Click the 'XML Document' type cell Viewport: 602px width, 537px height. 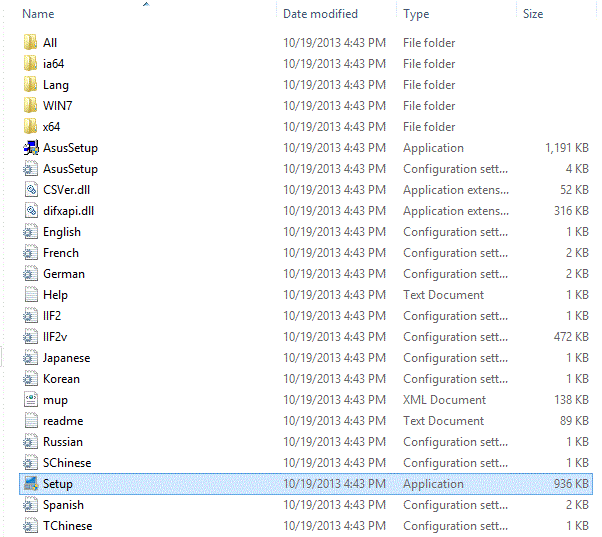tap(444, 400)
